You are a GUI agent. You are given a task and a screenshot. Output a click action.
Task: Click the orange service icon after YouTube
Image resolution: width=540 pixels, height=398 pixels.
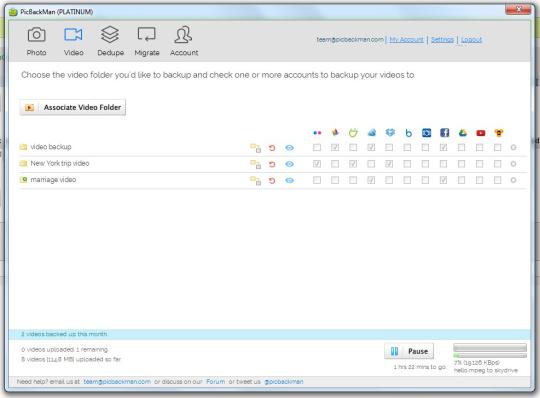click(x=499, y=133)
